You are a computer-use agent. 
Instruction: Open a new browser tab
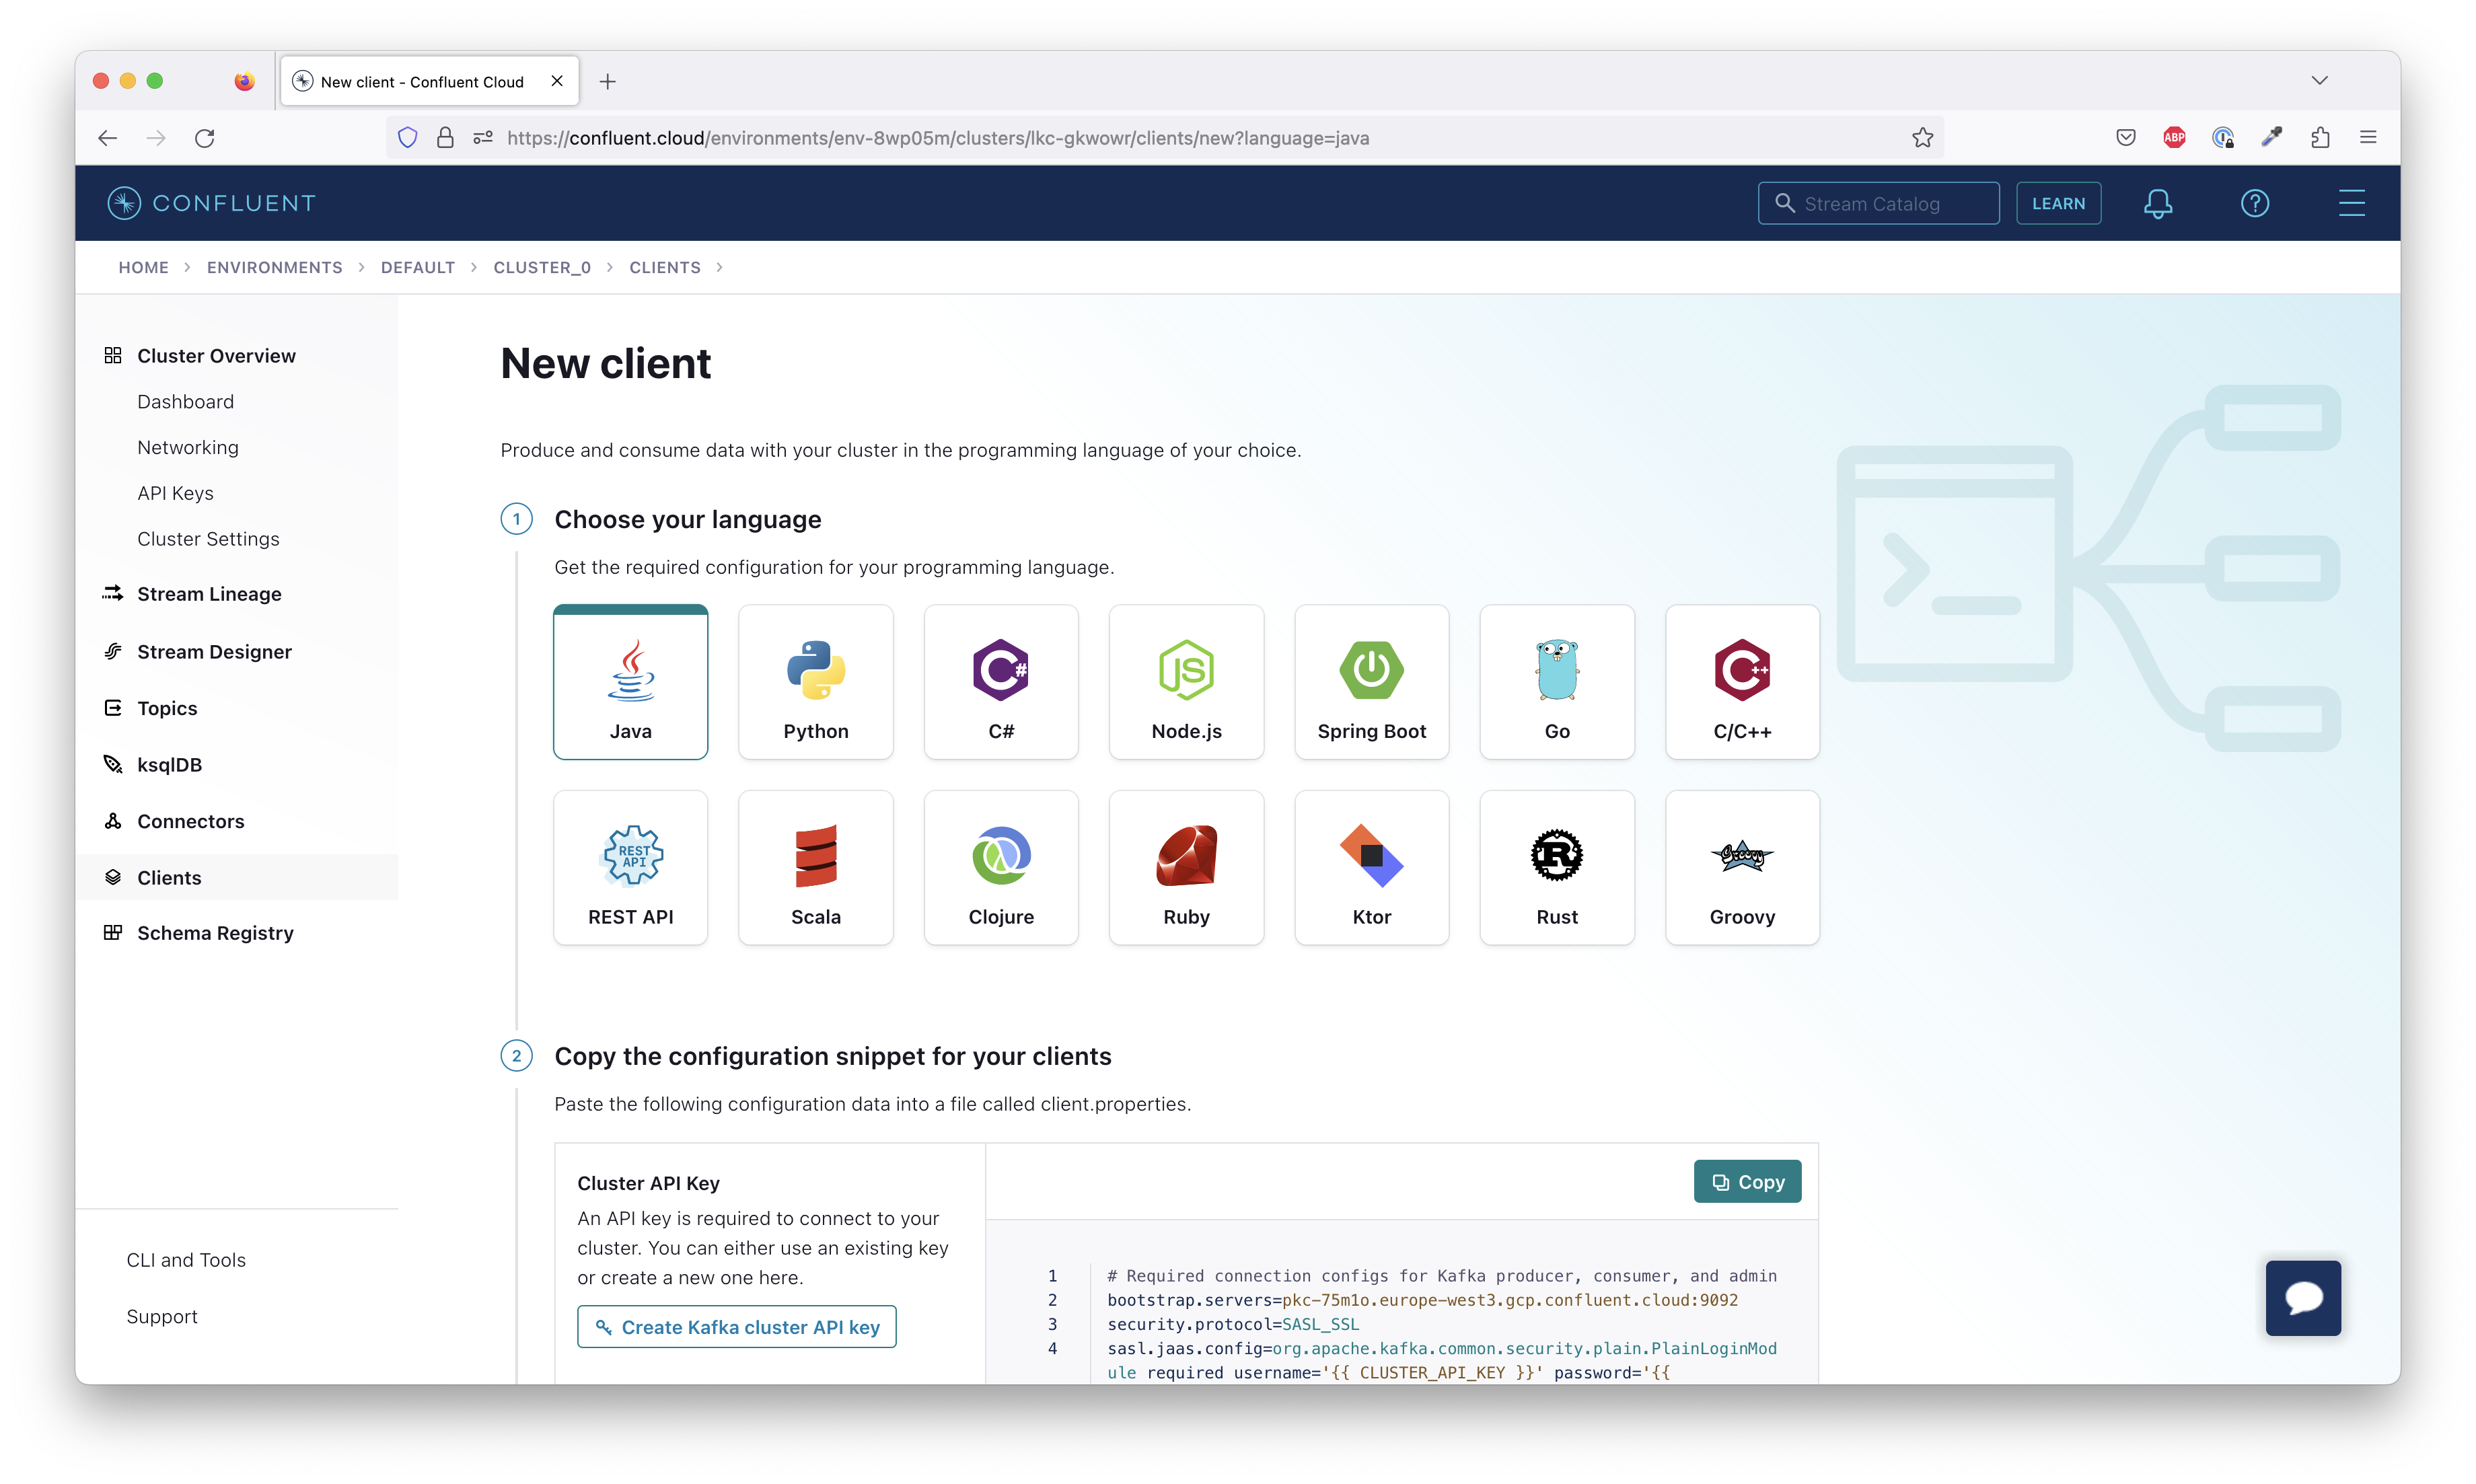tap(607, 82)
